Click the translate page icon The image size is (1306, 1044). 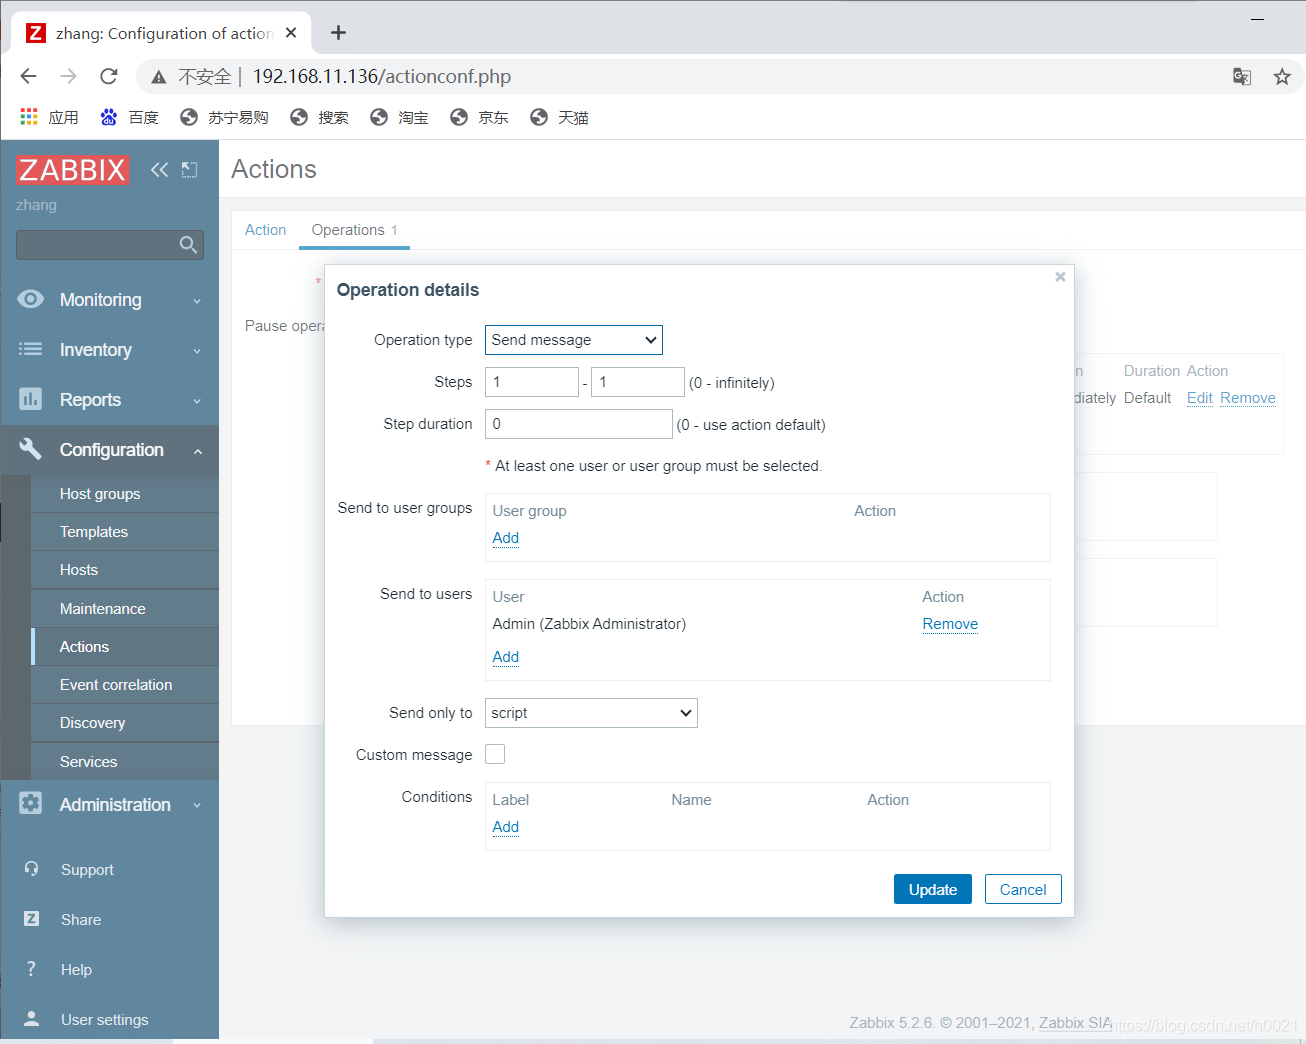[x=1242, y=77]
